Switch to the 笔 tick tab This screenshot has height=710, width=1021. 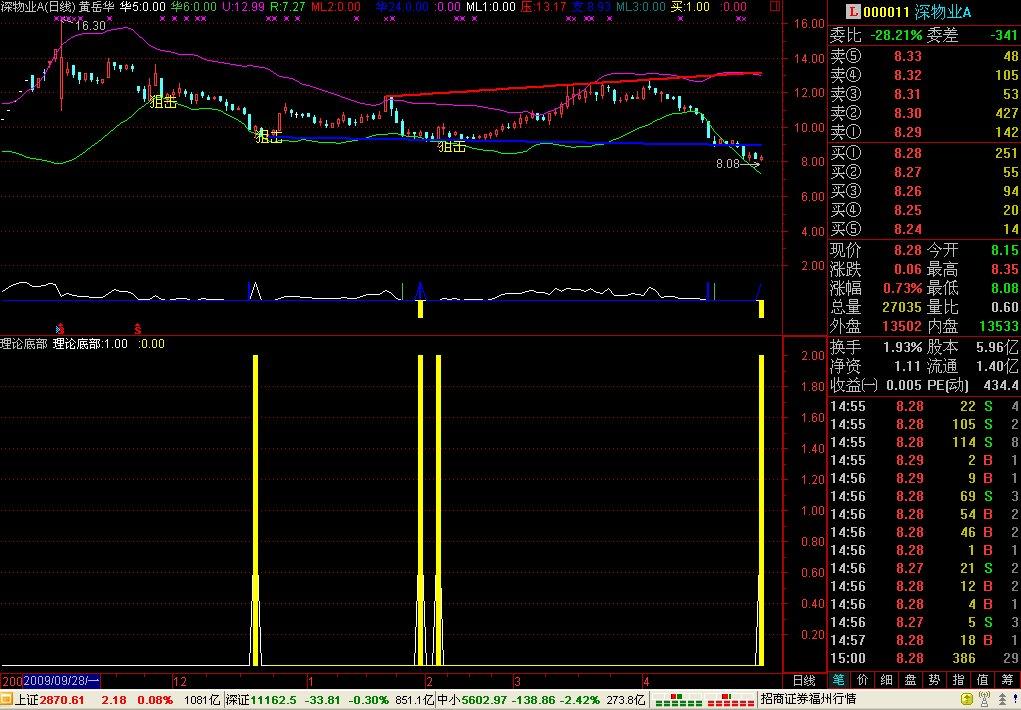[839, 680]
